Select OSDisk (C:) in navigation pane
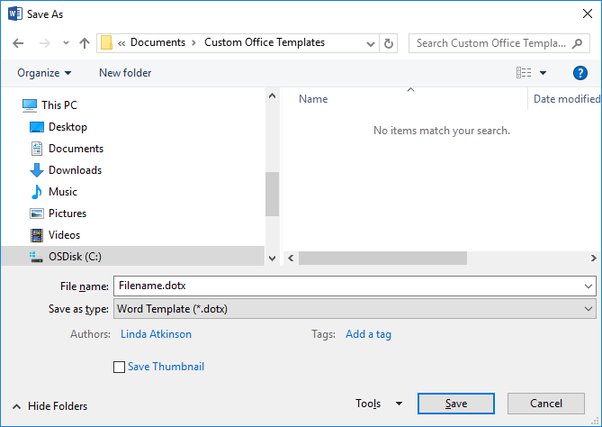602x427 pixels. [x=133, y=256]
